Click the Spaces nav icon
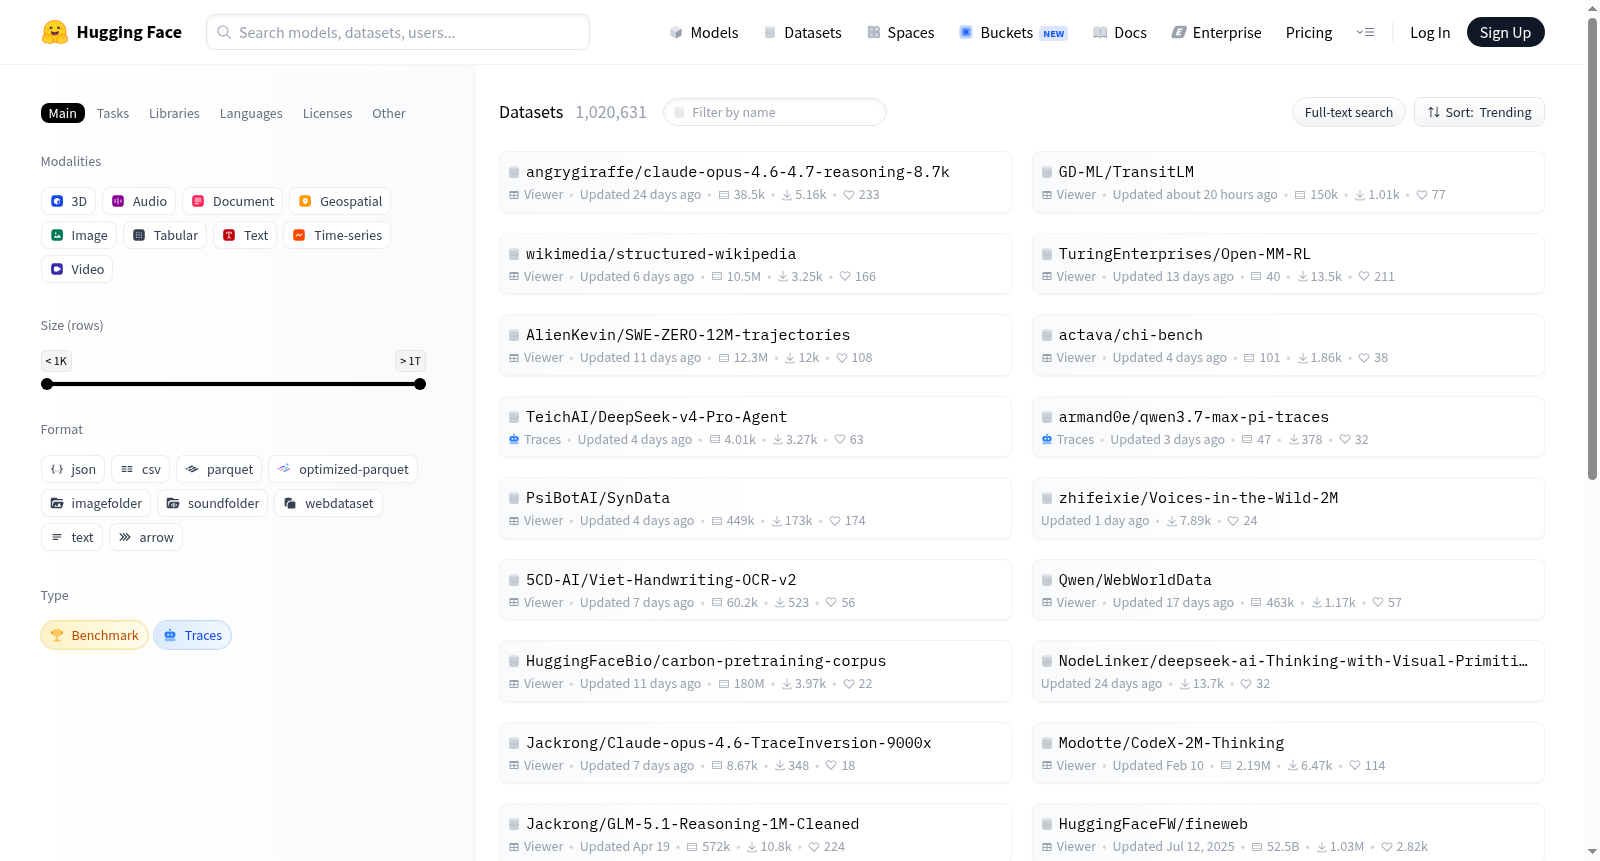 [x=874, y=32]
